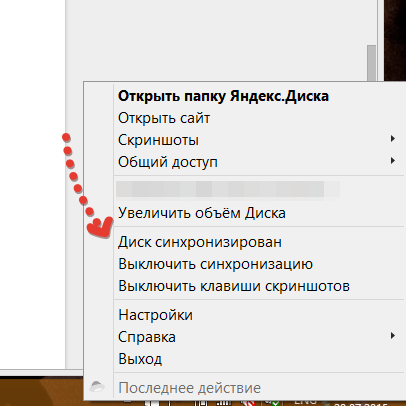Select the Скриншоты menu item
This screenshot has height=406, width=406.
tap(158, 140)
